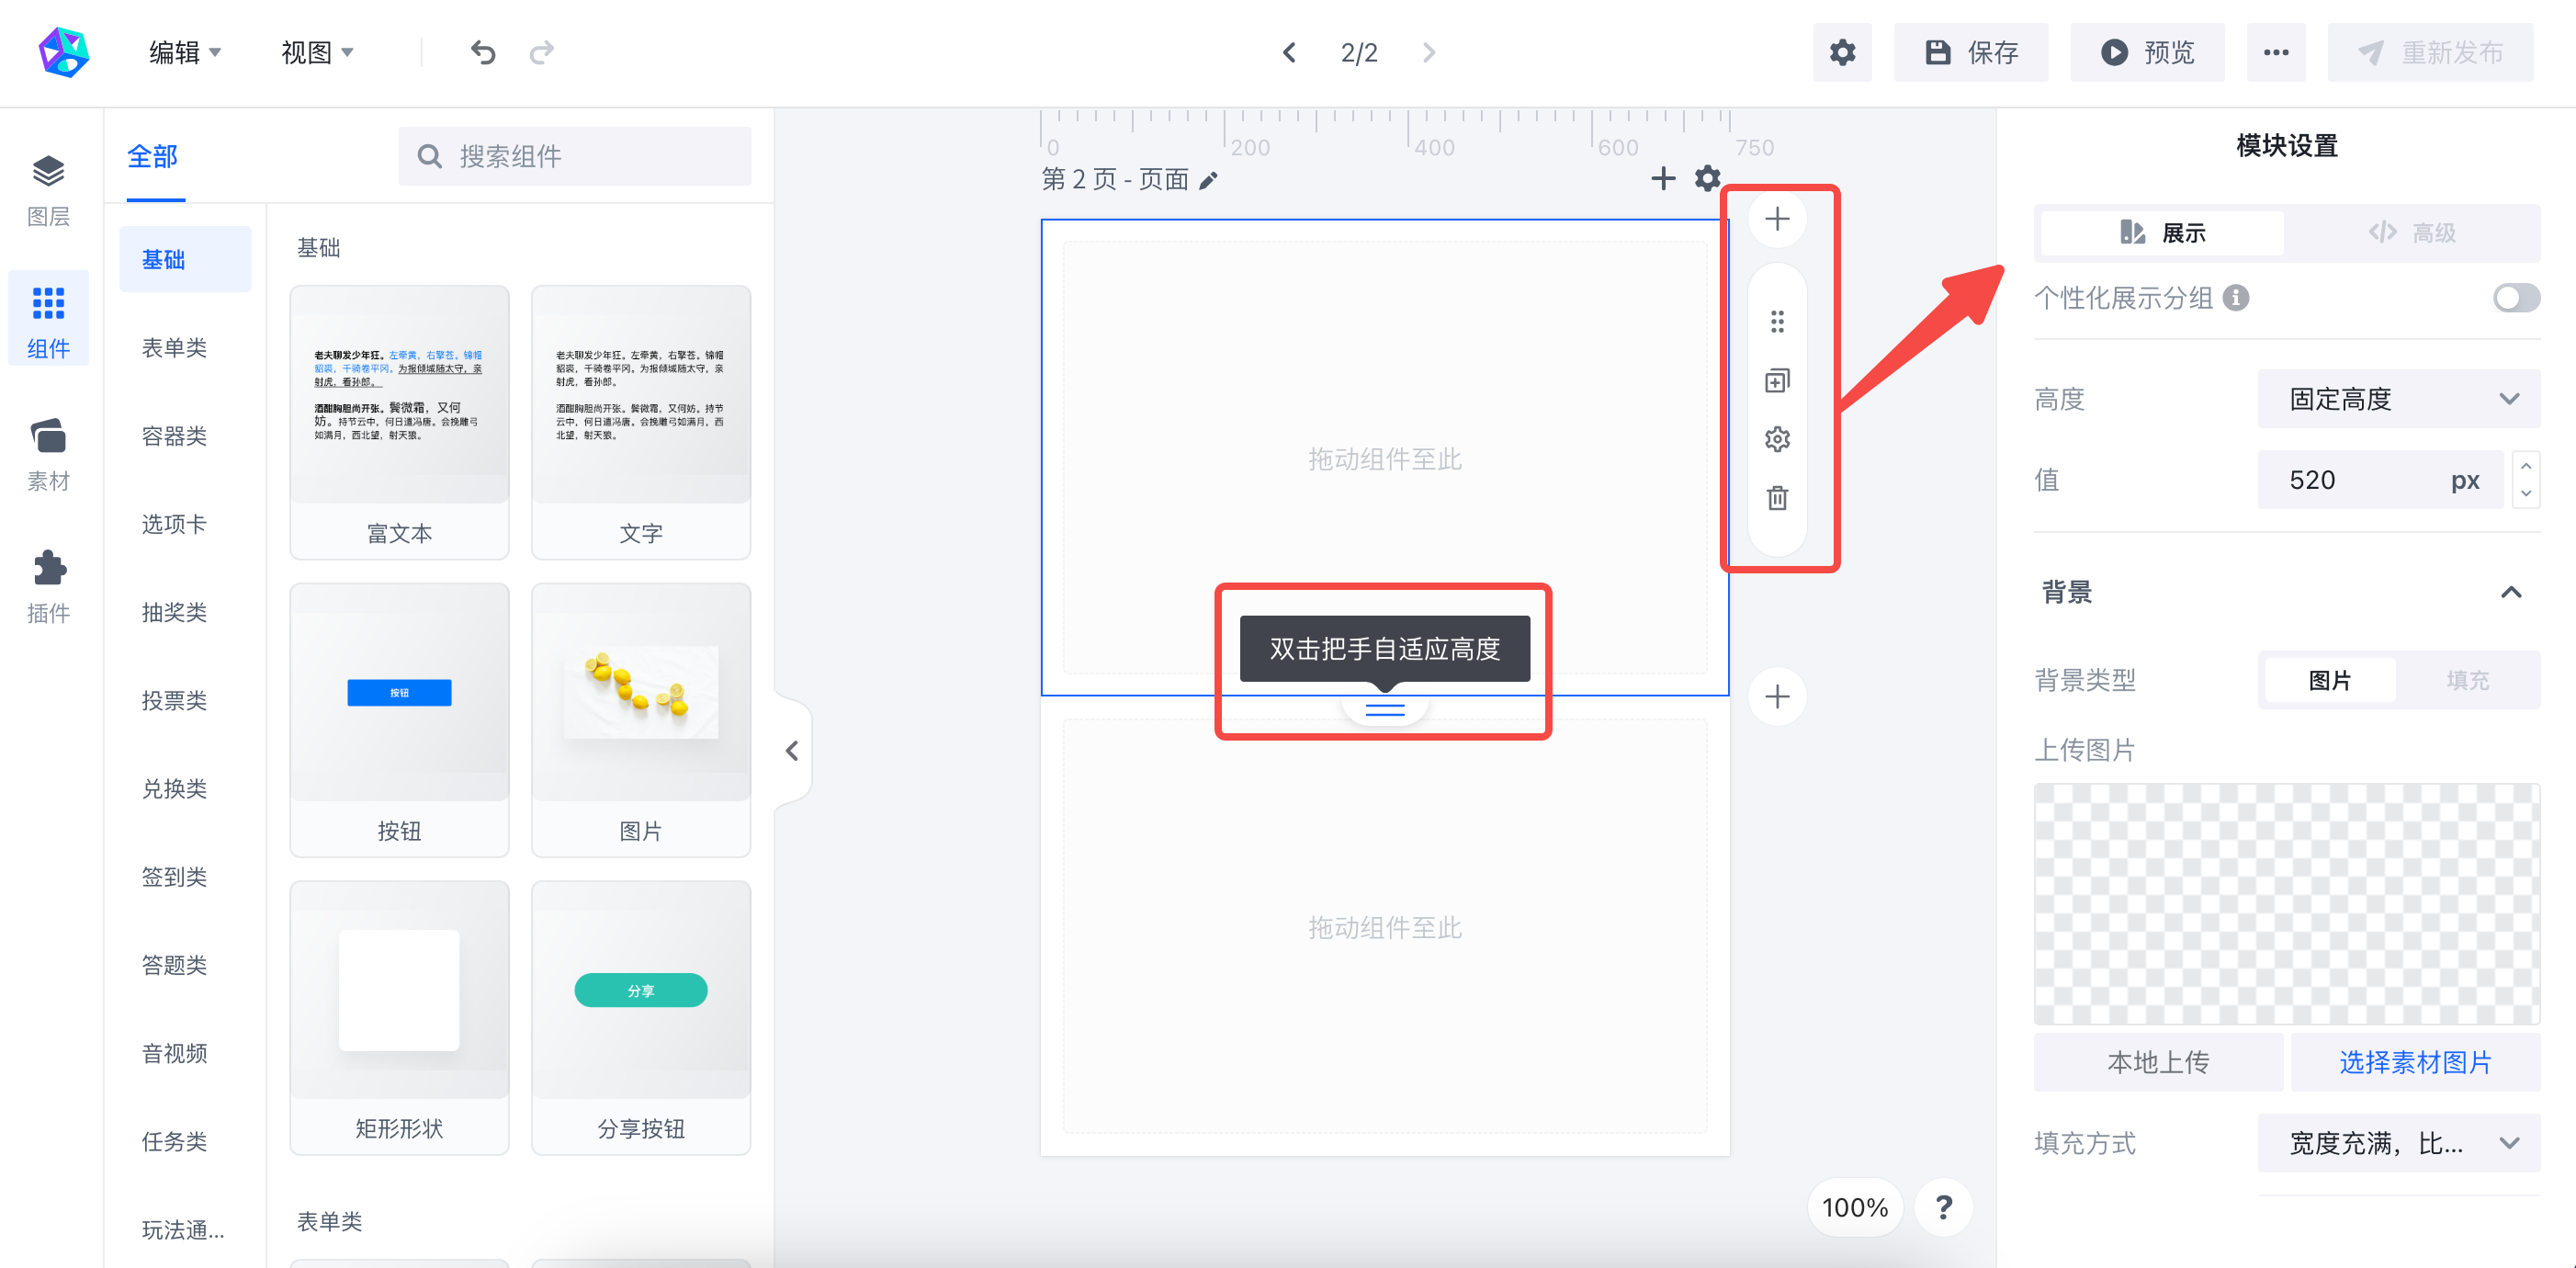
Task: Open the 图层 layers panel
Action: click(48, 189)
